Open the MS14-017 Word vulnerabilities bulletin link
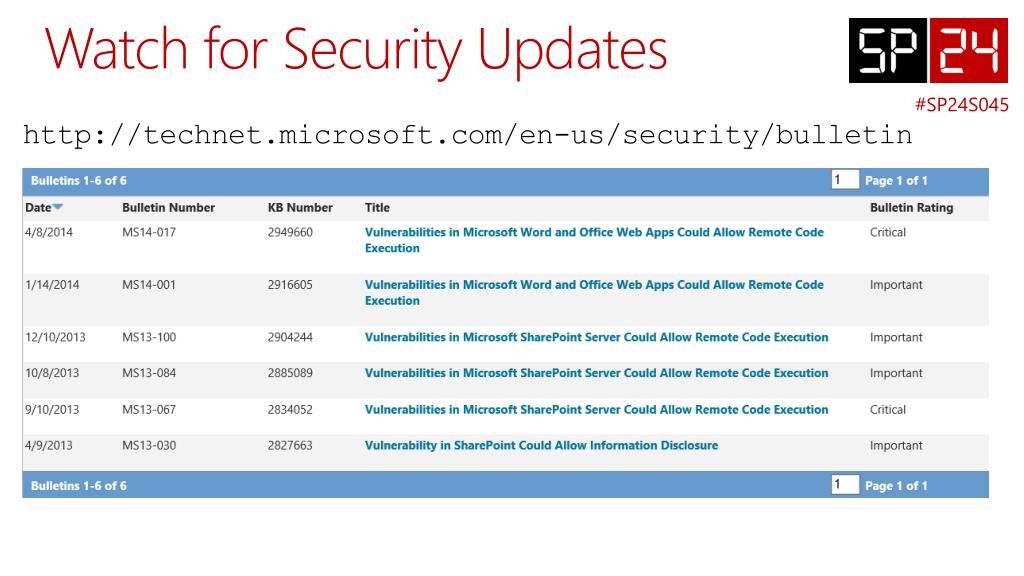This screenshot has width=1024, height=576. pos(594,240)
